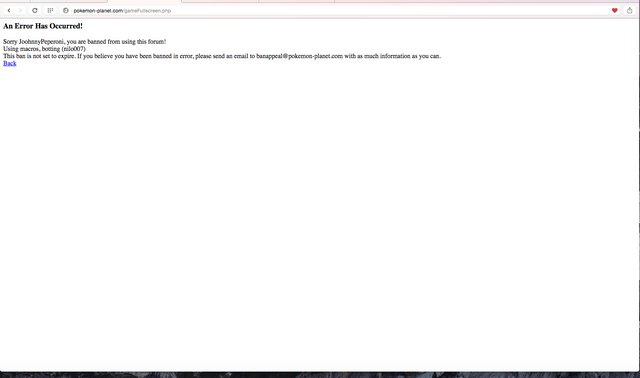Image resolution: width=640 pixels, height=378 pixels.
Task: Open the Speed Dial grid icon
Action: [50, 11]
